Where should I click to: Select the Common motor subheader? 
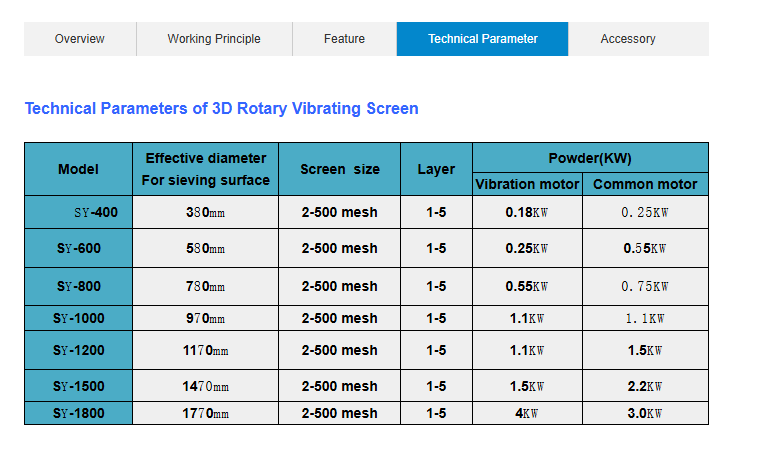645,184
